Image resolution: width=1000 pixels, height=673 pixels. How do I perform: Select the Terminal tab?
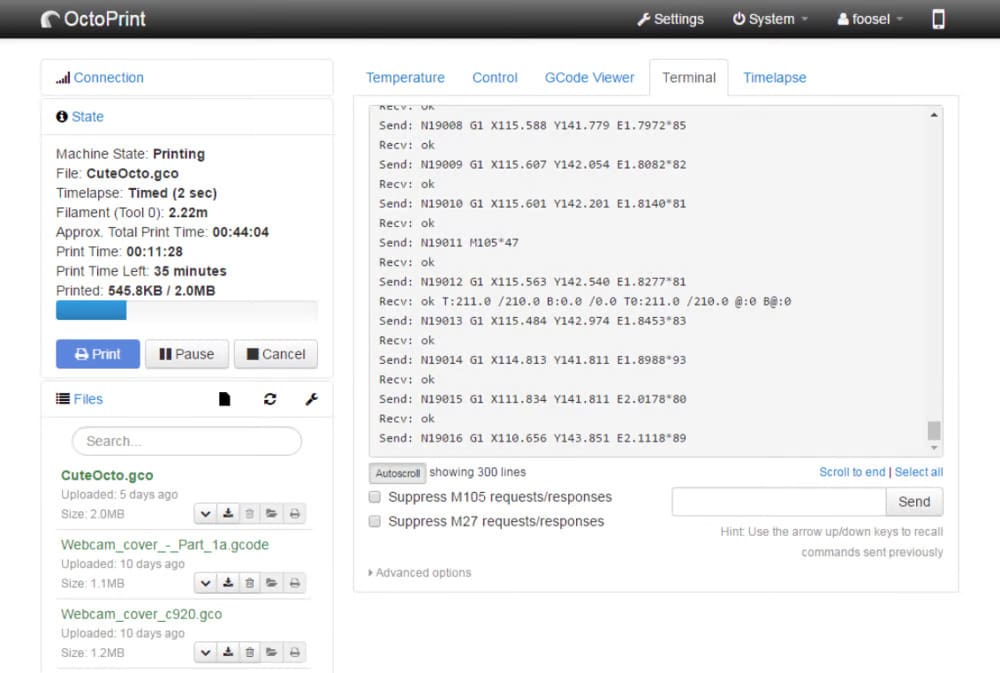point(689,78)
